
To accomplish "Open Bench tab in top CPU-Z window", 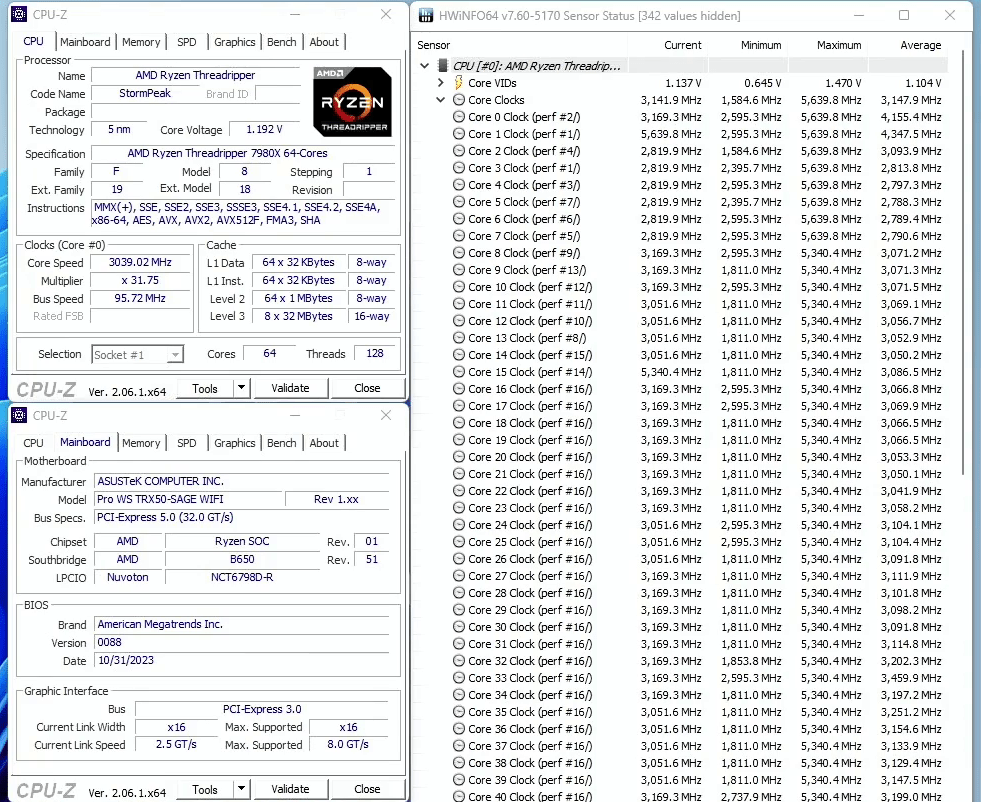I will pos(282,42).
